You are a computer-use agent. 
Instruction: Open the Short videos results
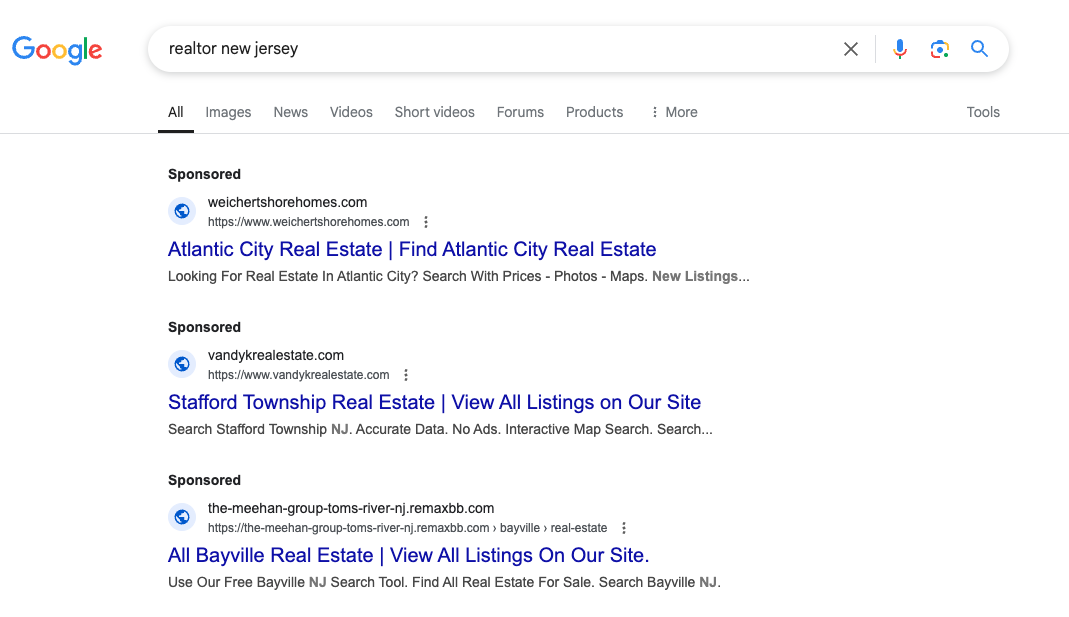tap(434, 112)
